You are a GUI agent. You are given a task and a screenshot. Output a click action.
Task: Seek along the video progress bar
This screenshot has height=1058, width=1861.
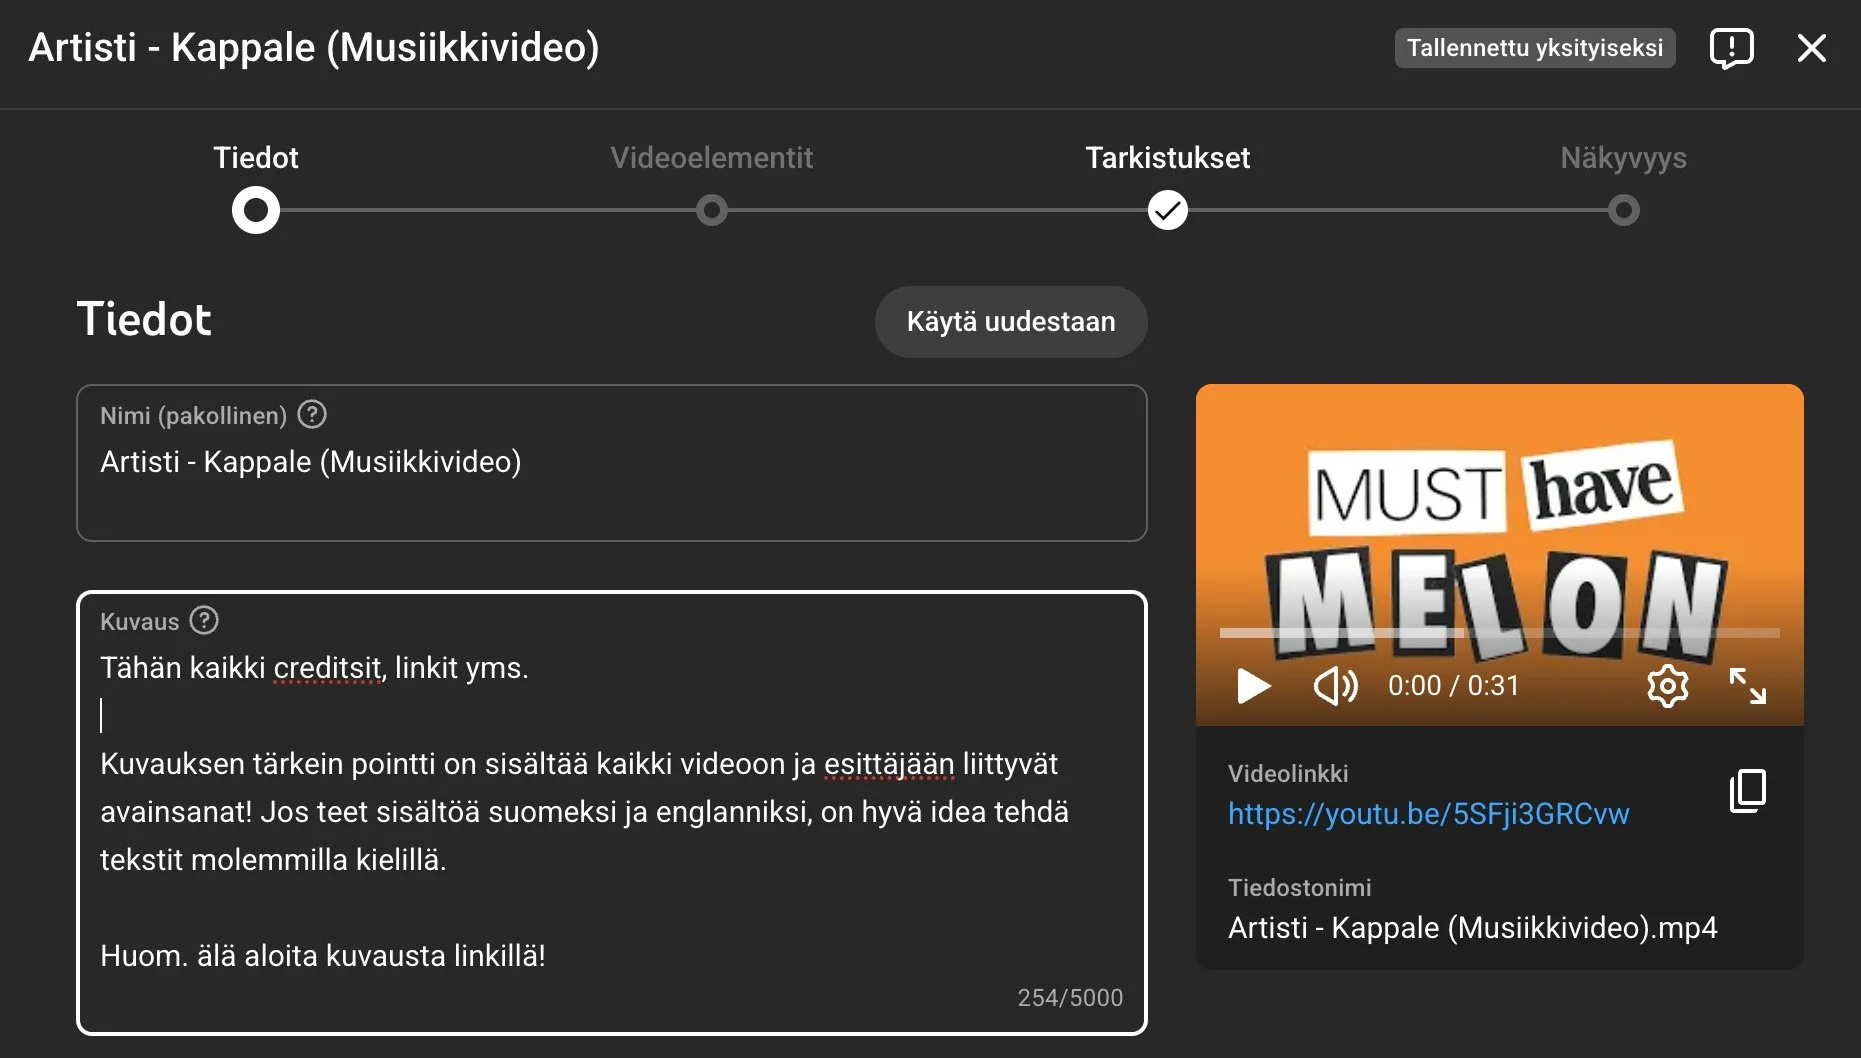pyautogui.click(x=1499, y=633)
